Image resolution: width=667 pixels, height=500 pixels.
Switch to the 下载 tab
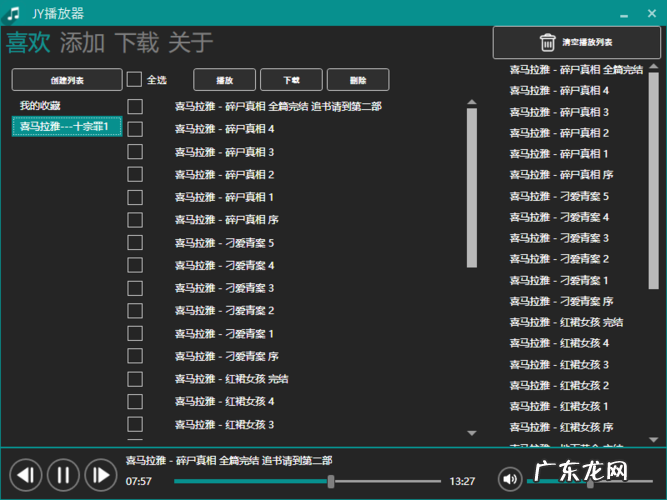pyautogui.click(x=137, y=43)
